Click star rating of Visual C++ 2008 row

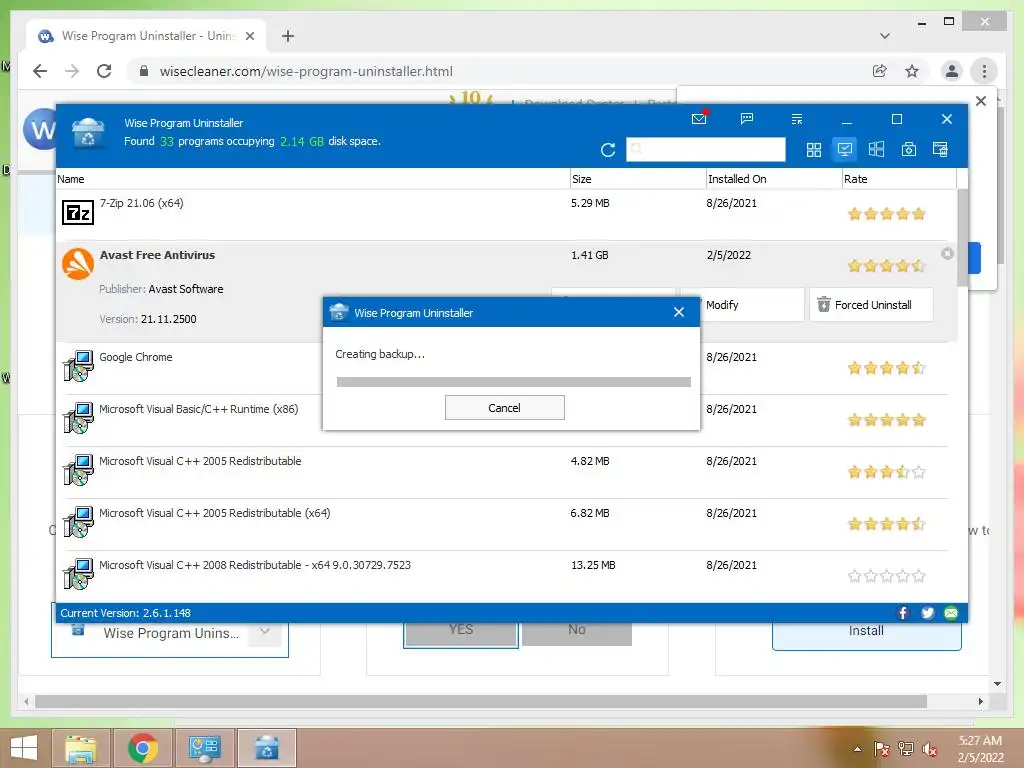886,576
